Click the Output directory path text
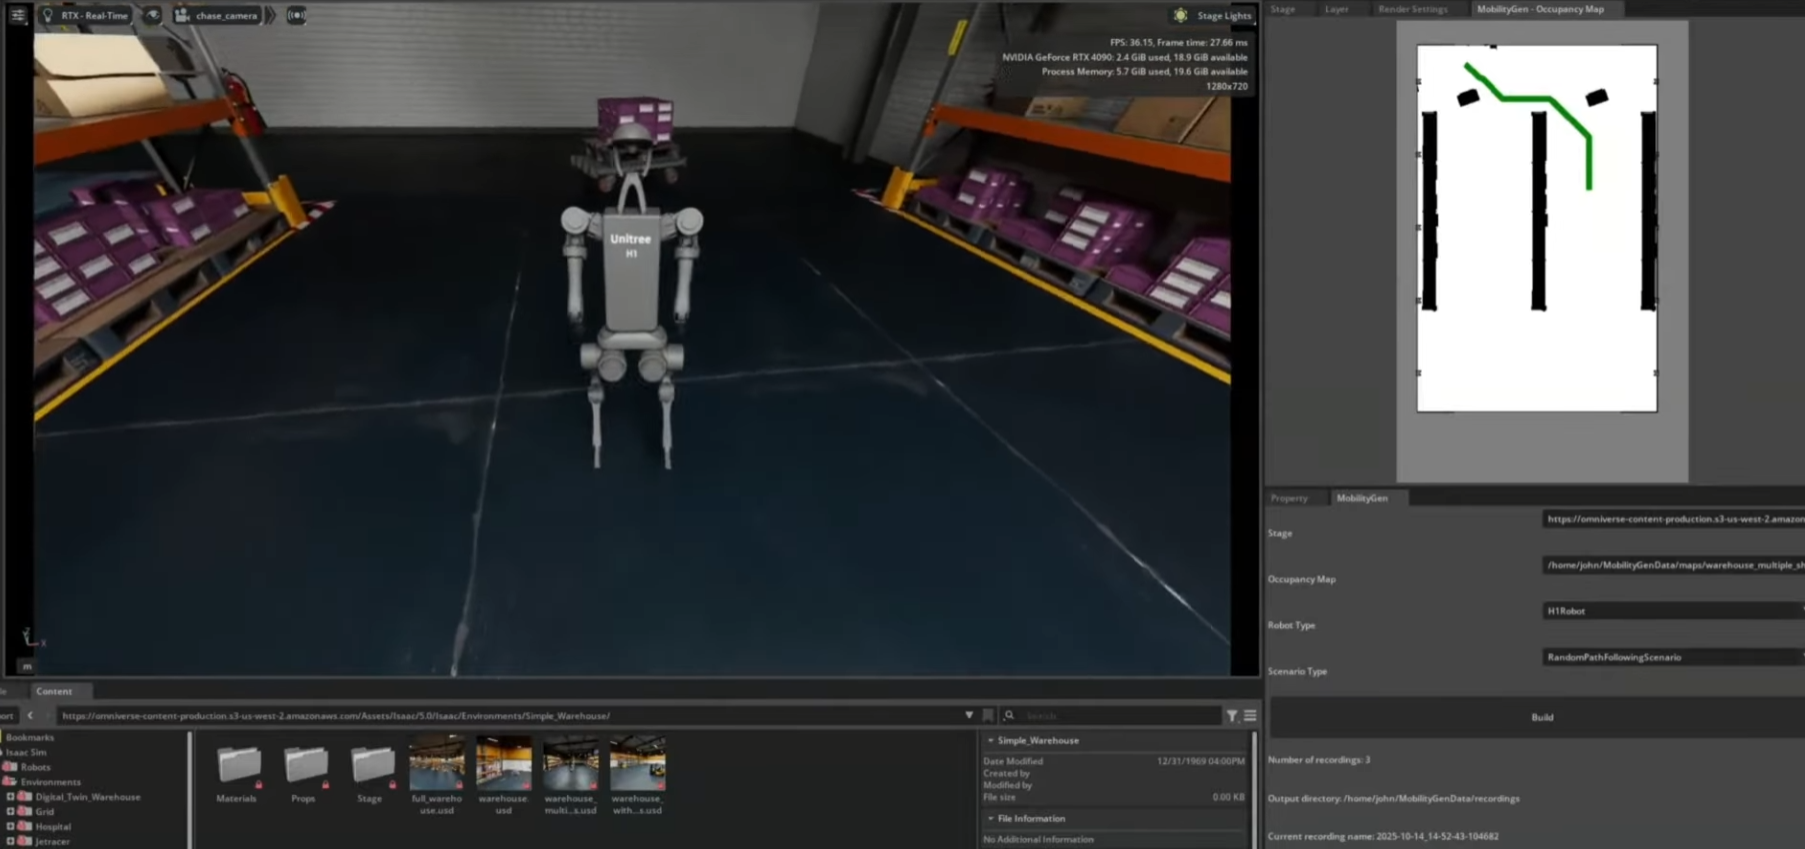 [x=1394, y=799]
